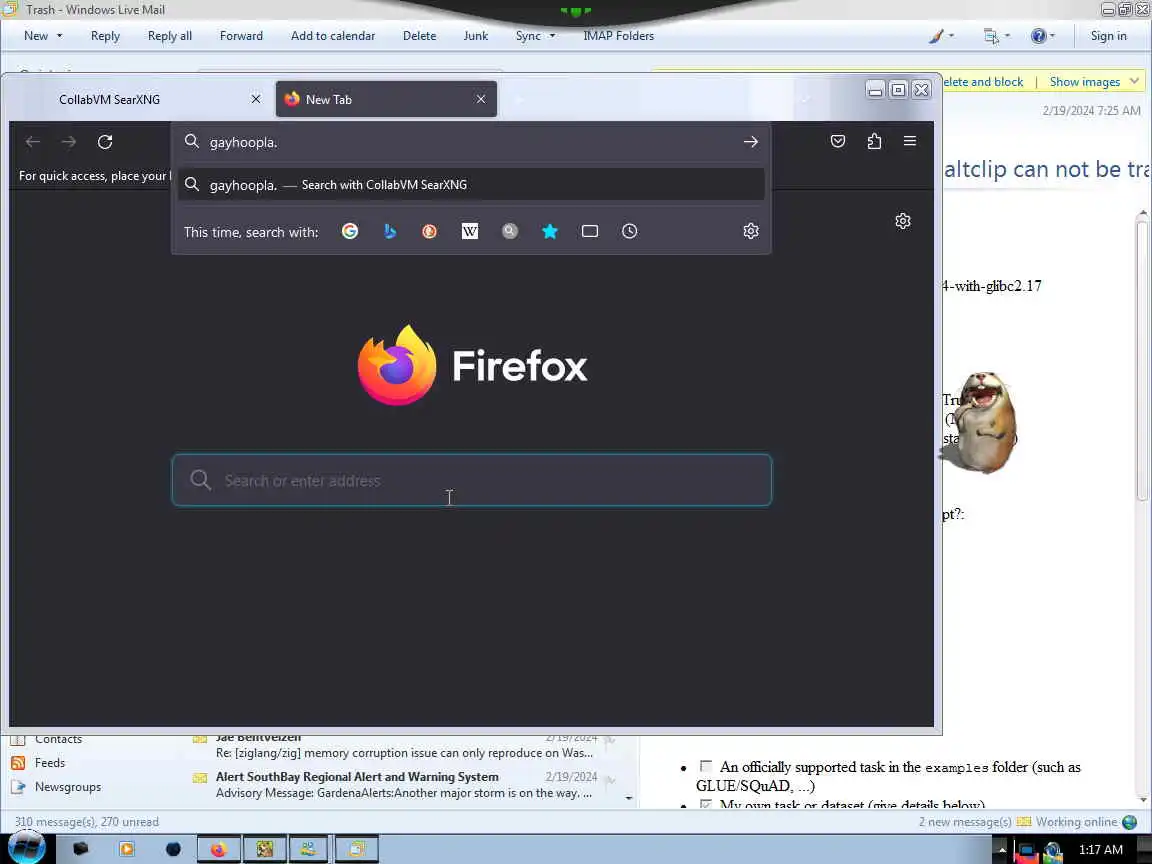The height and width of the screenshot is (864, 1152).
Task: Click the reading pane scrollbar thumb
Action: (x=1142, y=360)
